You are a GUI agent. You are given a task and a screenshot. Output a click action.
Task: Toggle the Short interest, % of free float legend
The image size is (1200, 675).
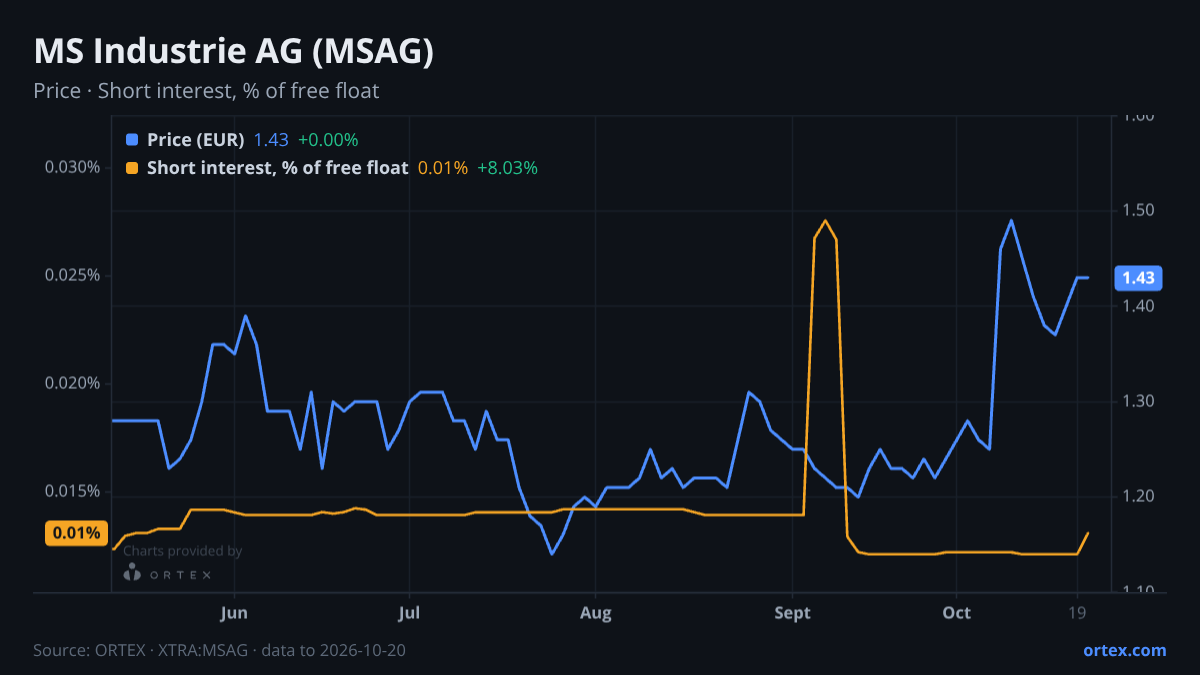coord(277,168)
